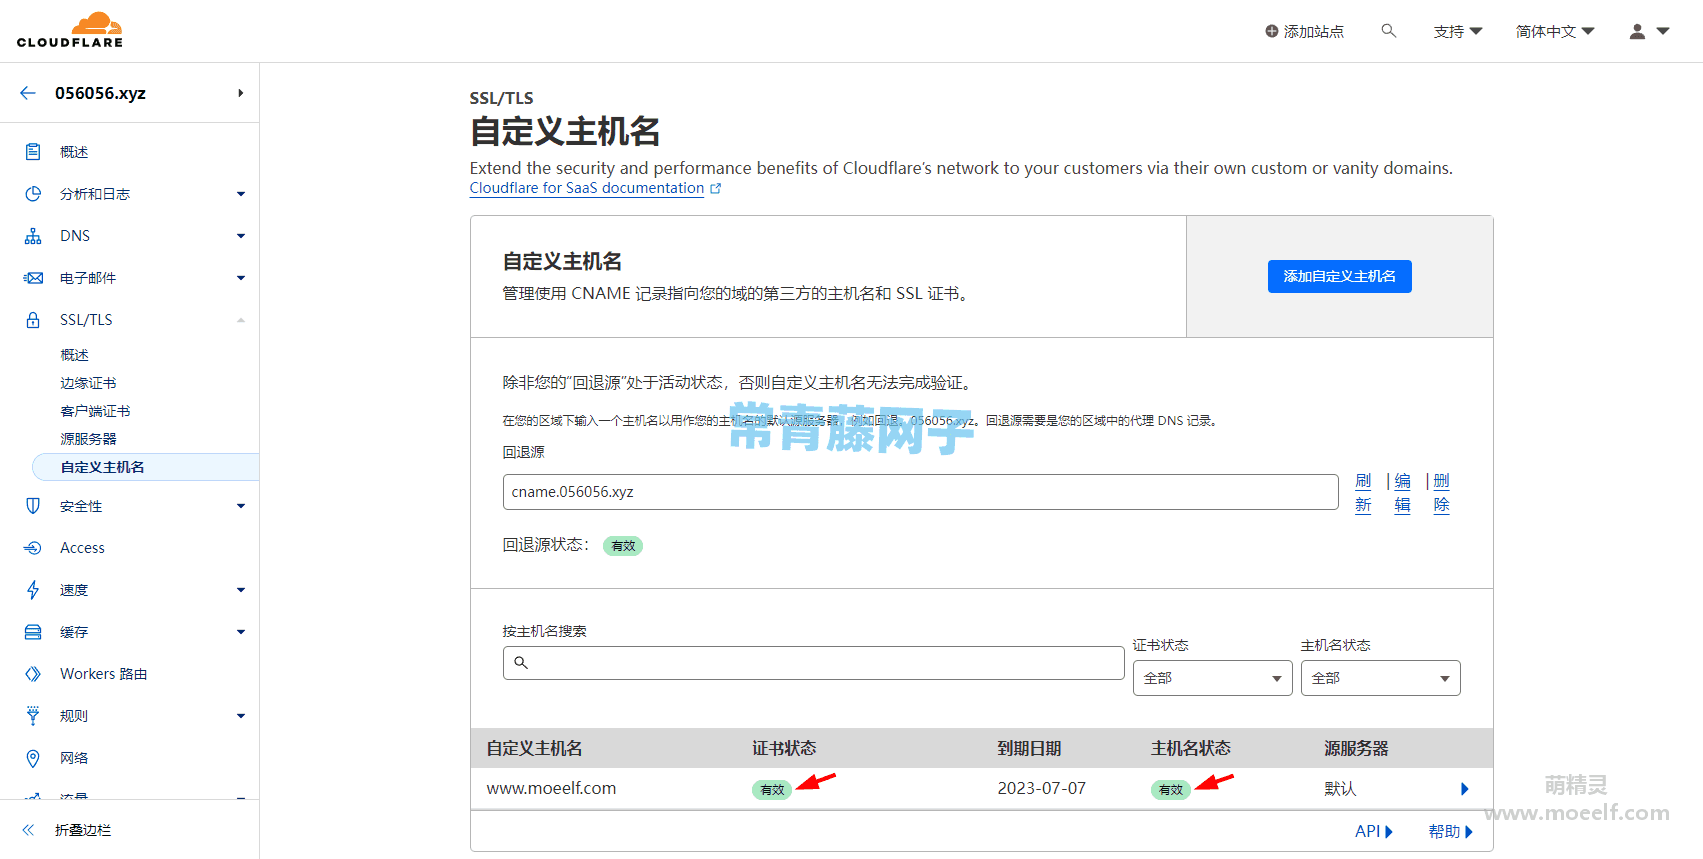Open the 主机名状态 全部 dropdown
The width and height of the screenshot is (1703, 859).
tap(1381, 678)
